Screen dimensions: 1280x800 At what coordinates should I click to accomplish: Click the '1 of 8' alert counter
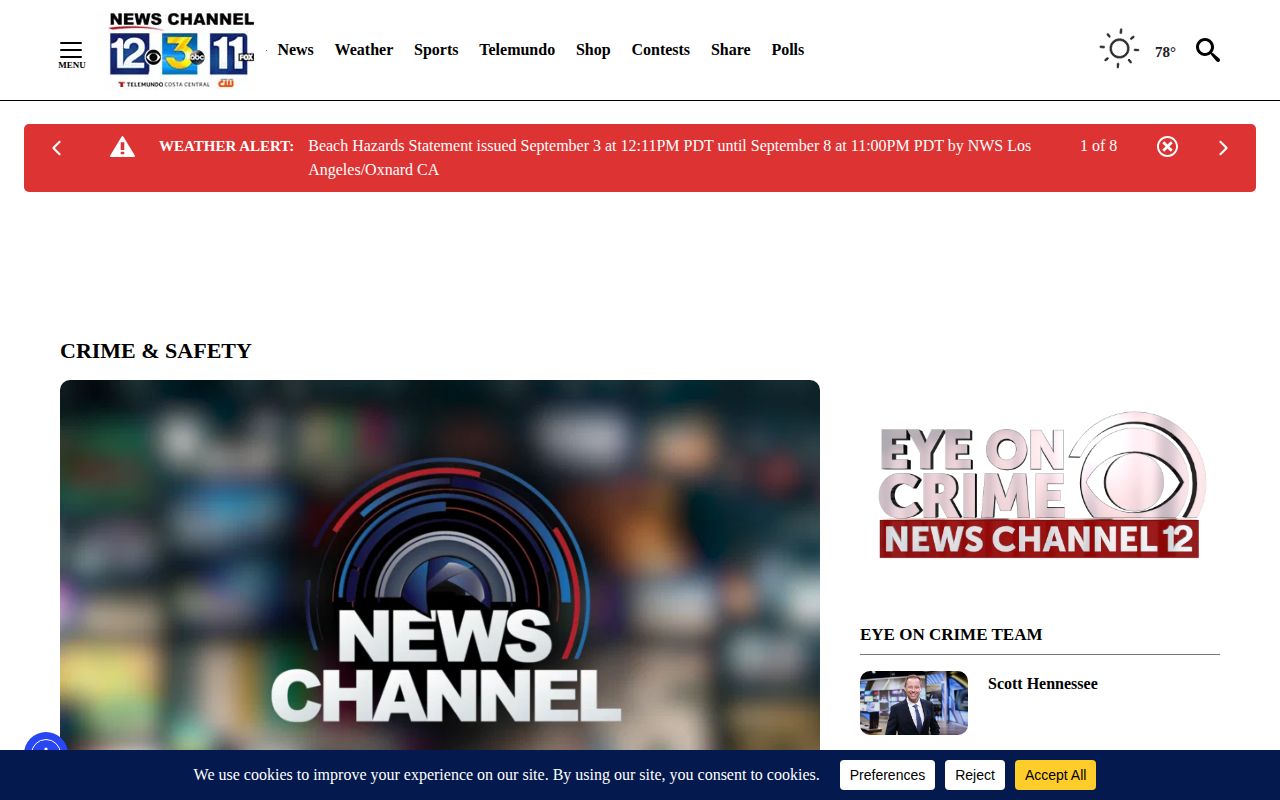1098,146
